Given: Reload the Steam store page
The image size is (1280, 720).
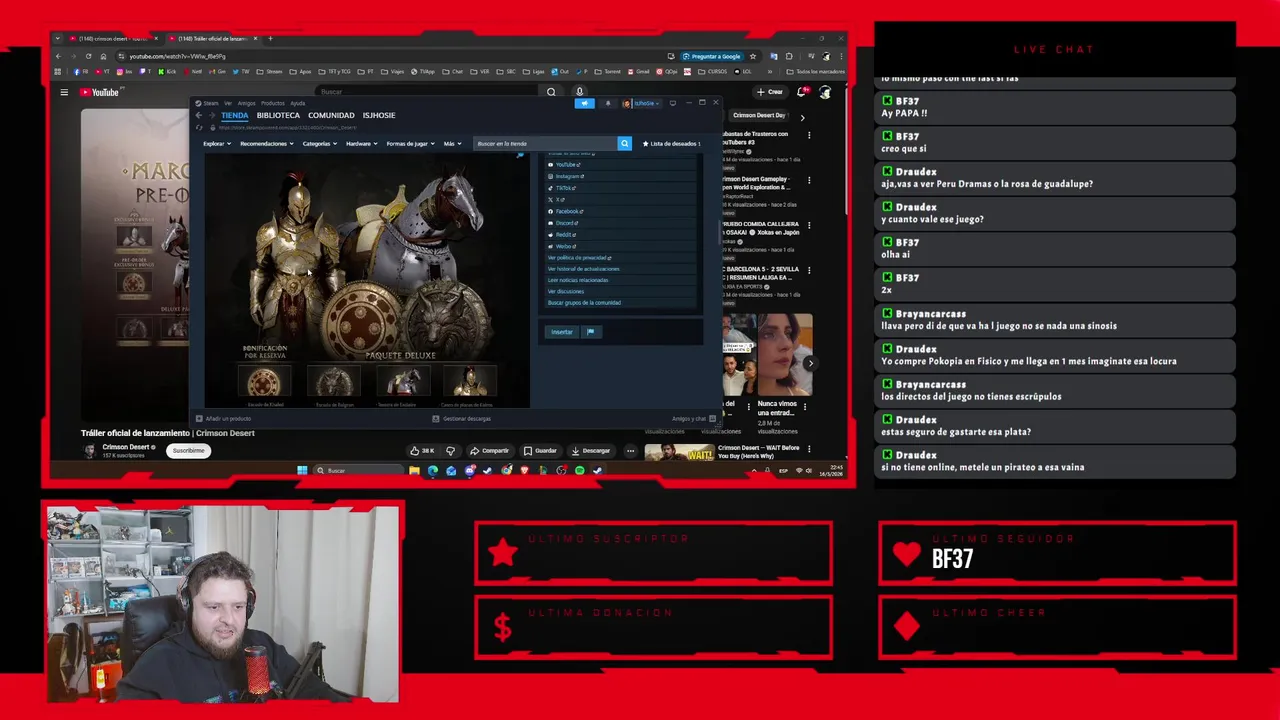Looking at the screenshot, I should pyautogui.click(x=199, y=127).
